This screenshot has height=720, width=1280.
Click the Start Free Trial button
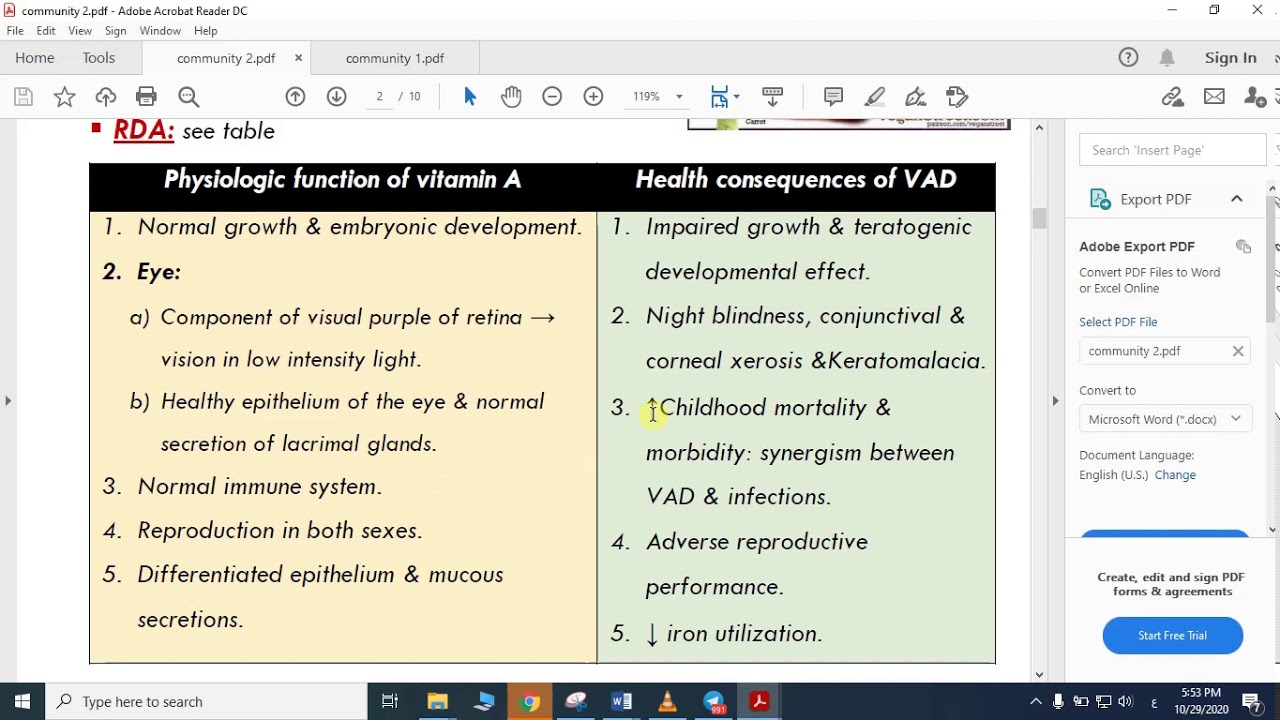click(1172, 635)
